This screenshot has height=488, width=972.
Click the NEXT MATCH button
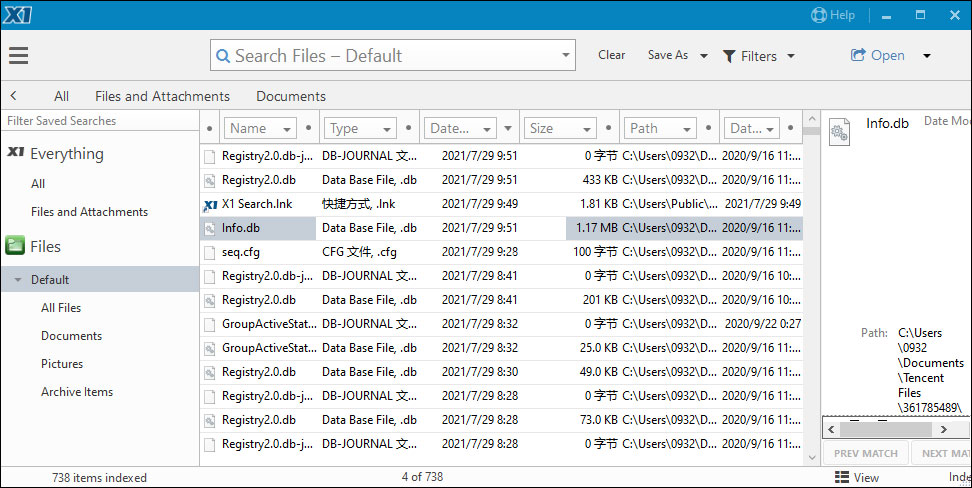point(941,453)
